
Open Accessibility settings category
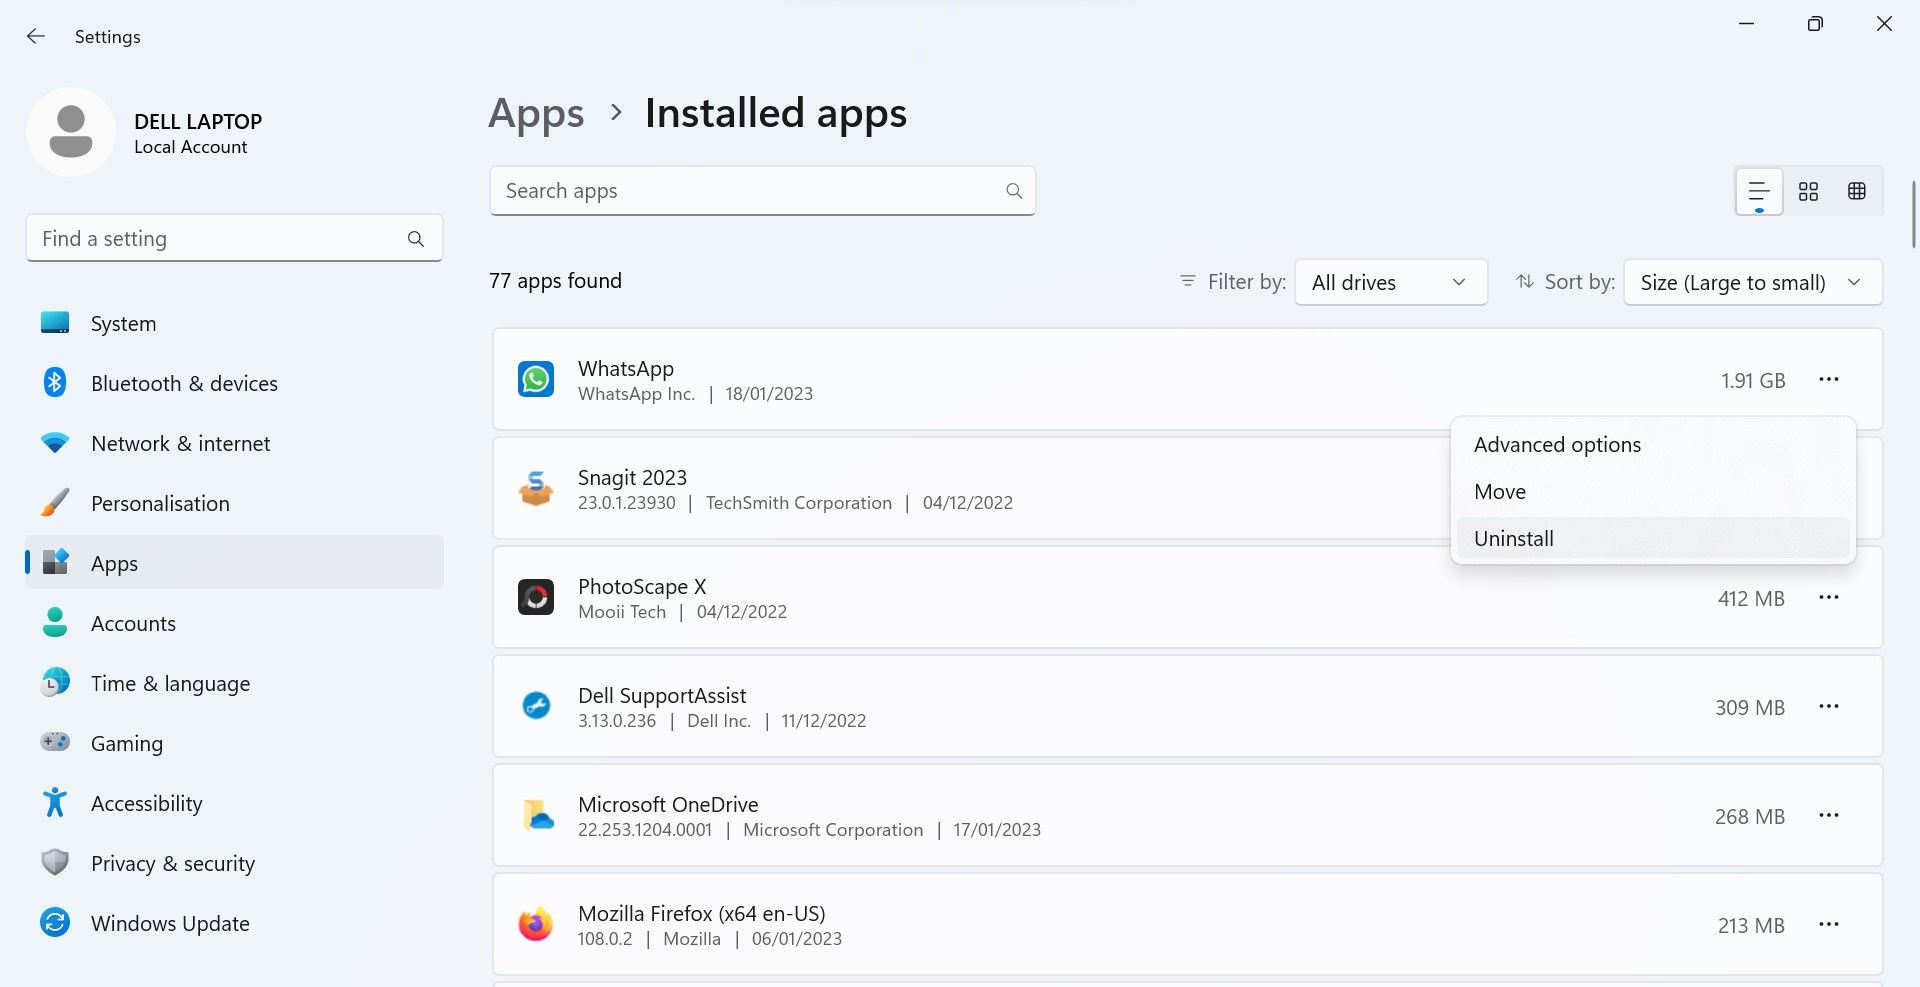(x=235, y=803)
